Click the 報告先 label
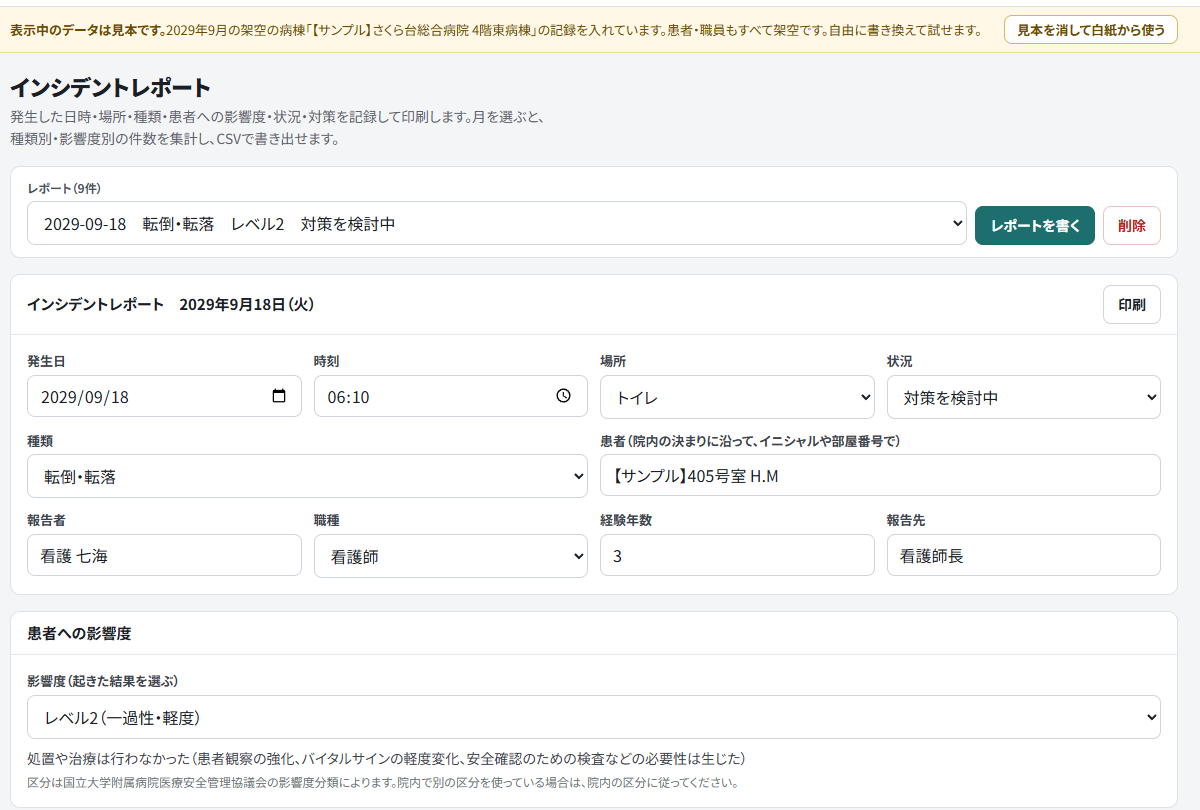This screenshot has width=1200, height=810. [x=906, y=520]
